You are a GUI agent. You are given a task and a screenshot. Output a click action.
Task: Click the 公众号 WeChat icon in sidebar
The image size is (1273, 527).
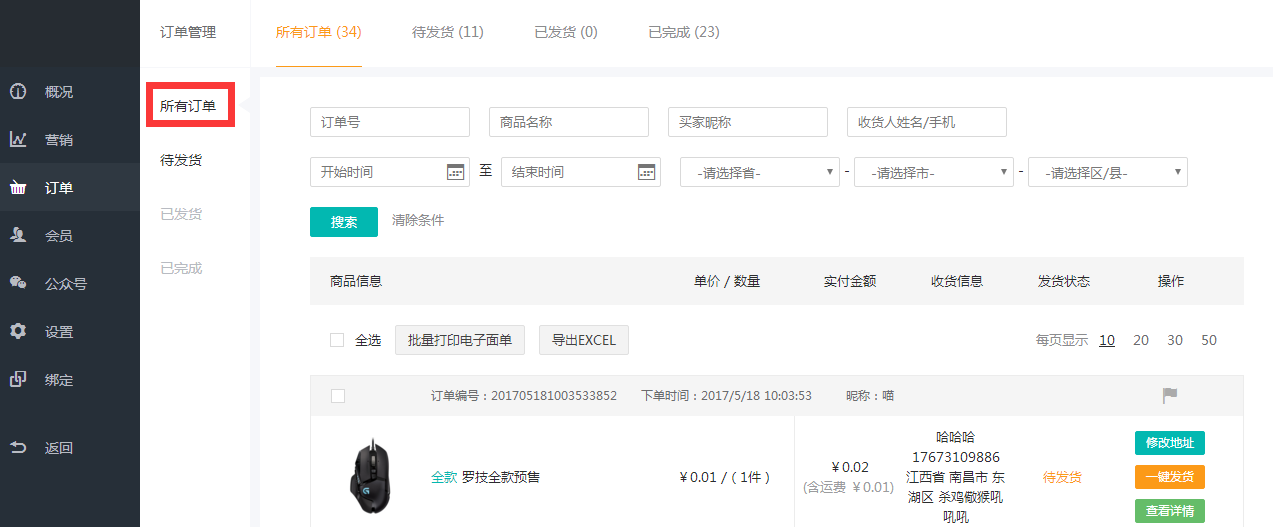click(x=18, y=284)
